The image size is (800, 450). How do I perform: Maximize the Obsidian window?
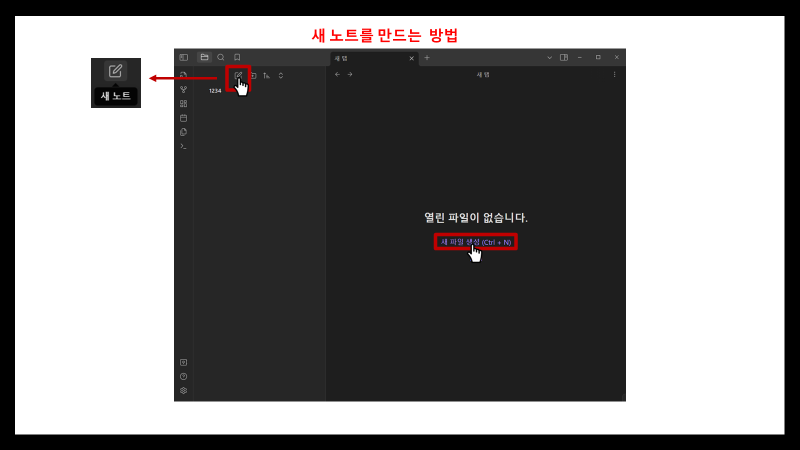[598, 58]
